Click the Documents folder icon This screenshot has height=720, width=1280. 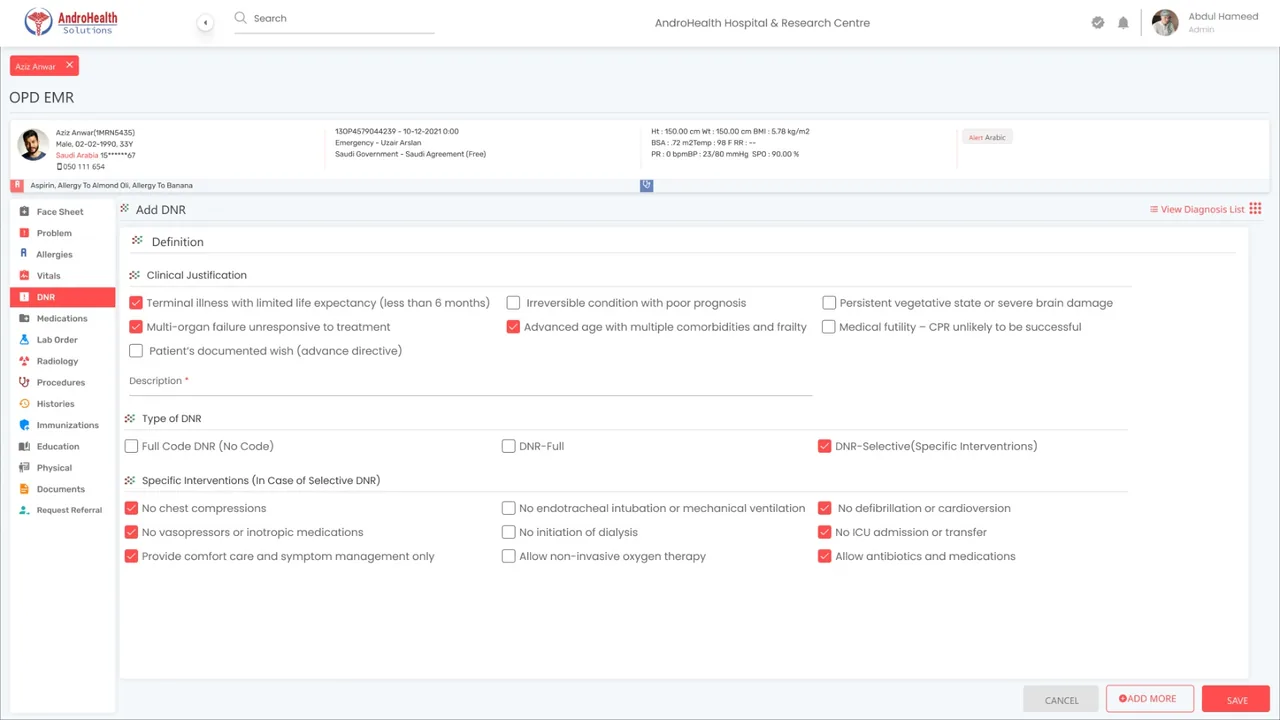pyautogui.click(x=24, y=489)
